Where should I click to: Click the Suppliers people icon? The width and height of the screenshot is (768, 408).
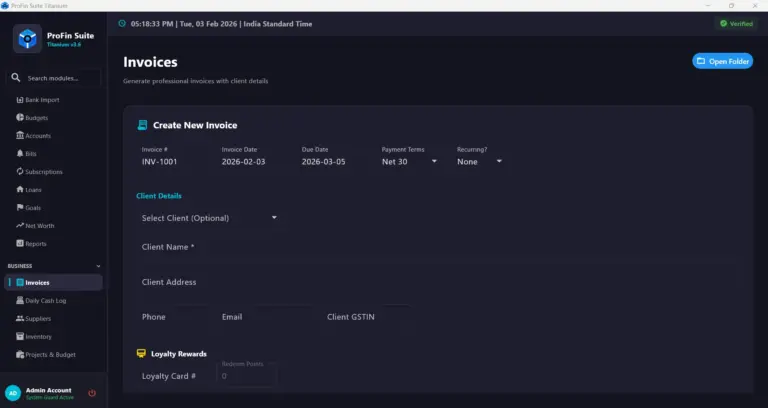pos(20,318)
